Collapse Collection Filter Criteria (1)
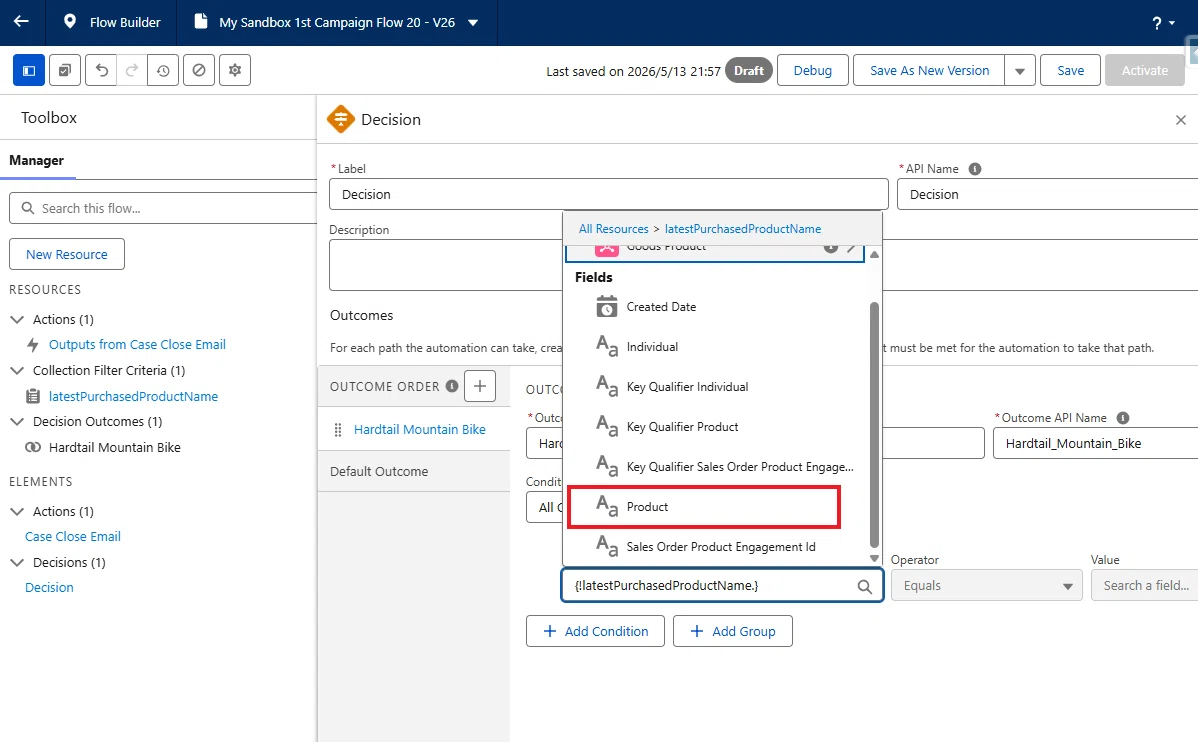This screenshot has width=1198, height=742. click(x=17, y=371)
